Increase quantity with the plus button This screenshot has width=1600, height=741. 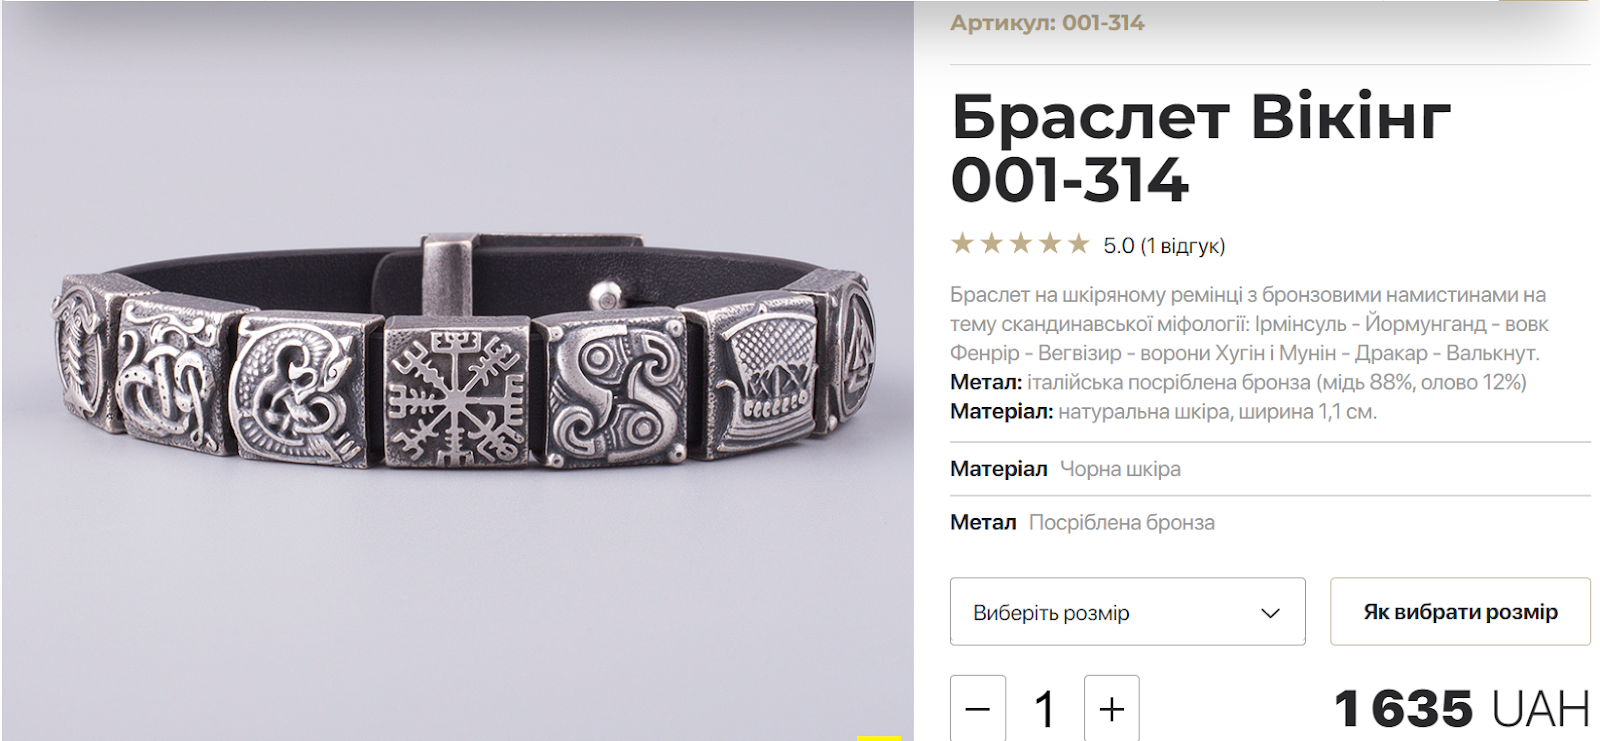pyautogui.click(x=1112, y=709)
